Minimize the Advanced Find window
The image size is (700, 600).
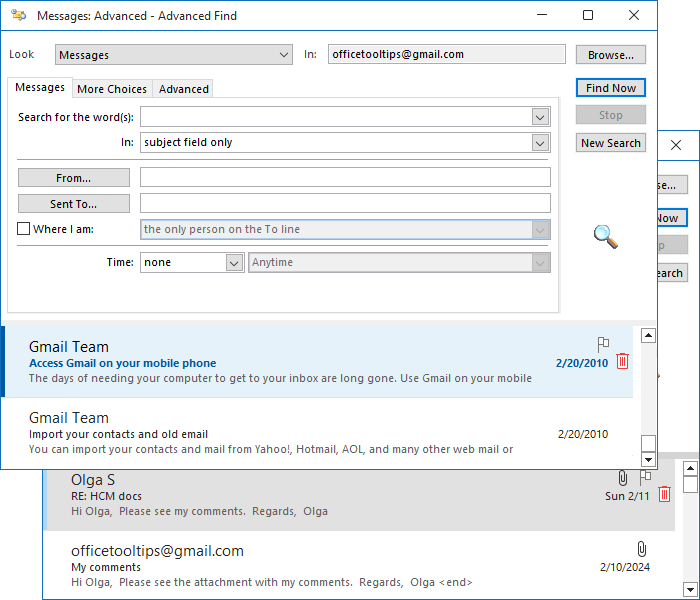click(x=542, y=15)
